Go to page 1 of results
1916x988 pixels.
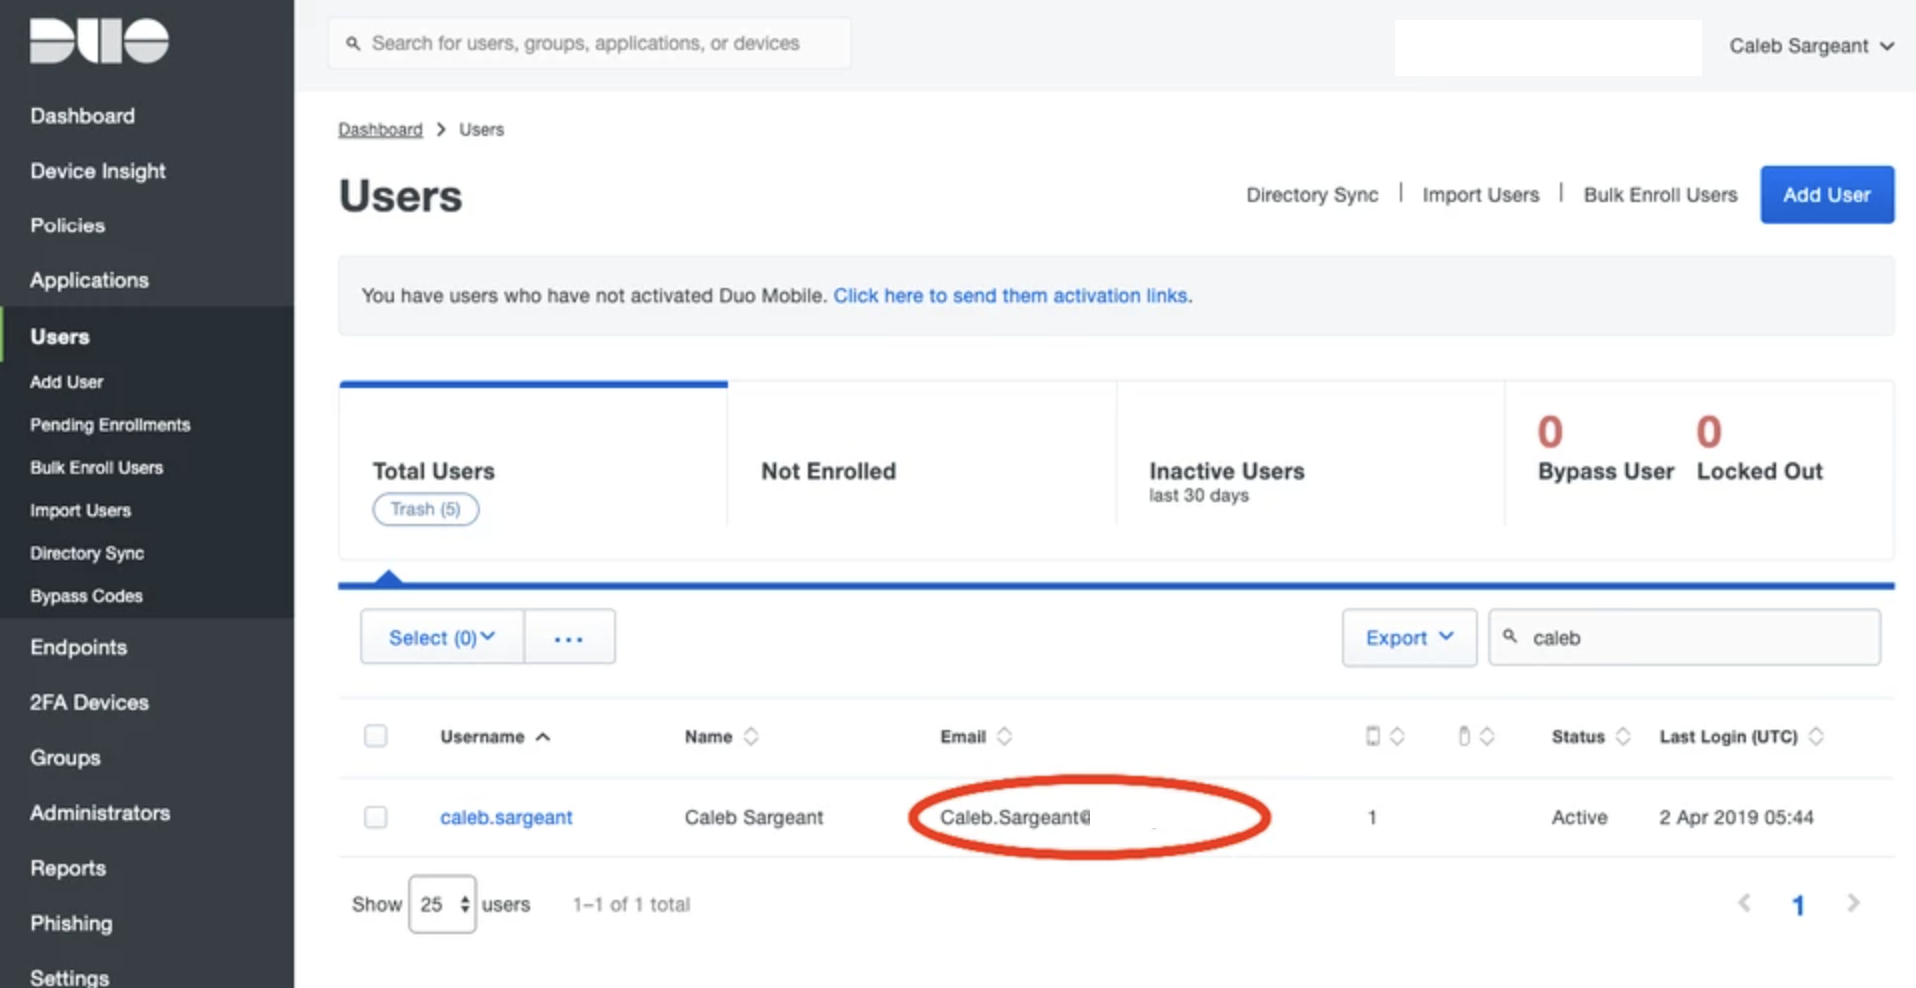1798,905
